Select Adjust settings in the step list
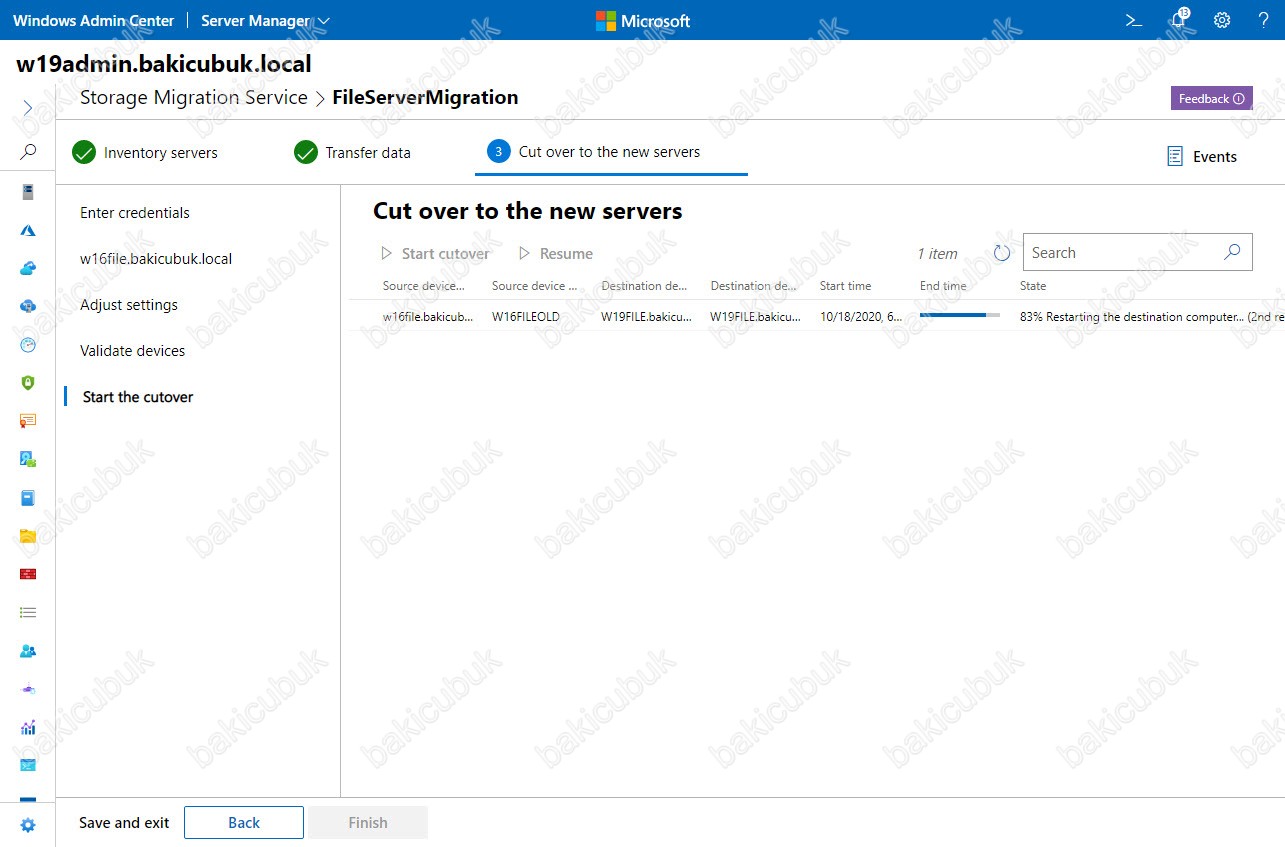Screen dimensions: 1285x847 pos(129,305)
